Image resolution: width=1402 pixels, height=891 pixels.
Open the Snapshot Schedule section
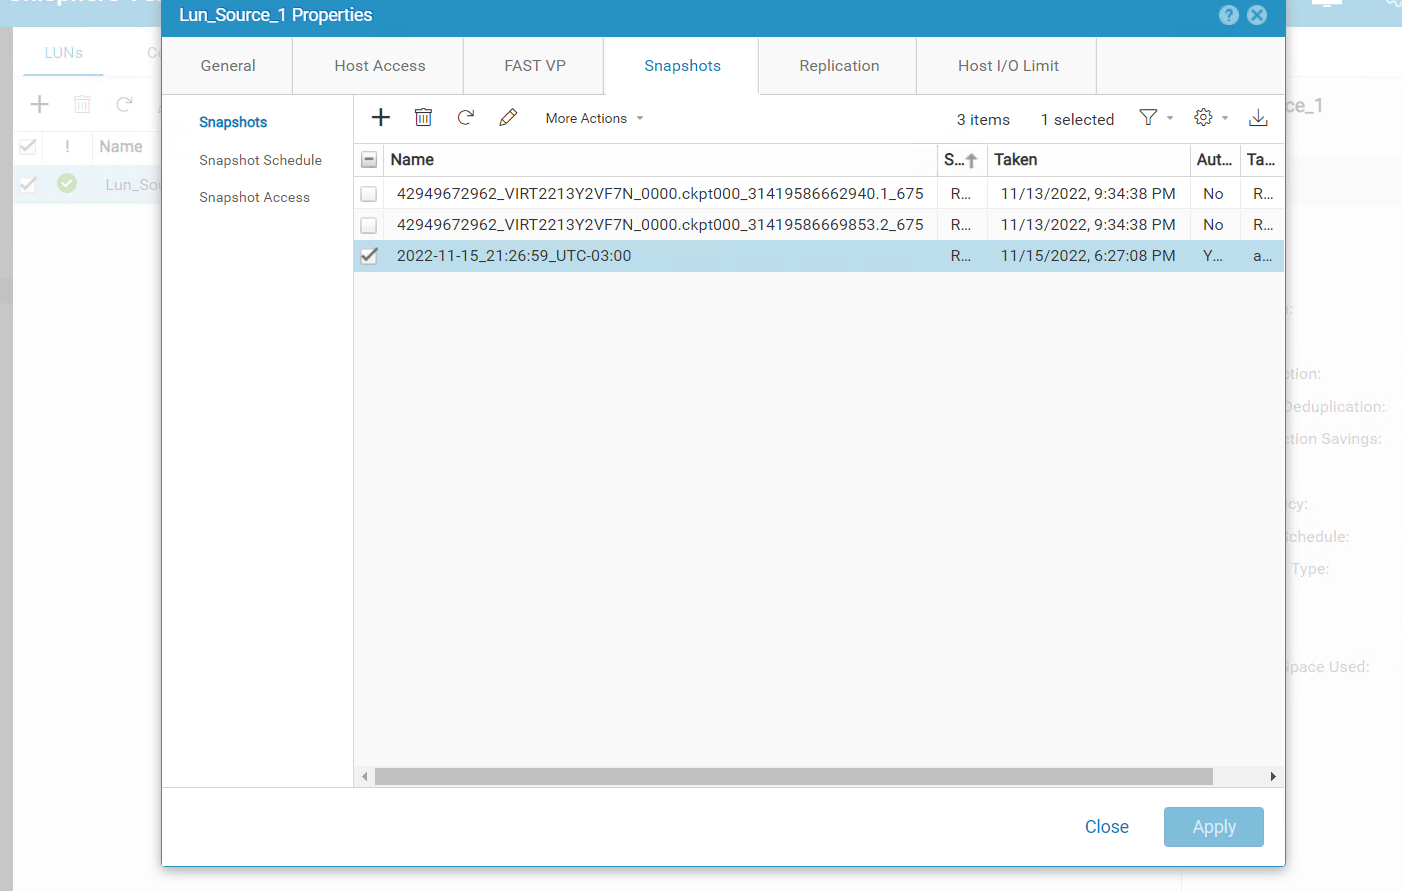tap(260, 160)
